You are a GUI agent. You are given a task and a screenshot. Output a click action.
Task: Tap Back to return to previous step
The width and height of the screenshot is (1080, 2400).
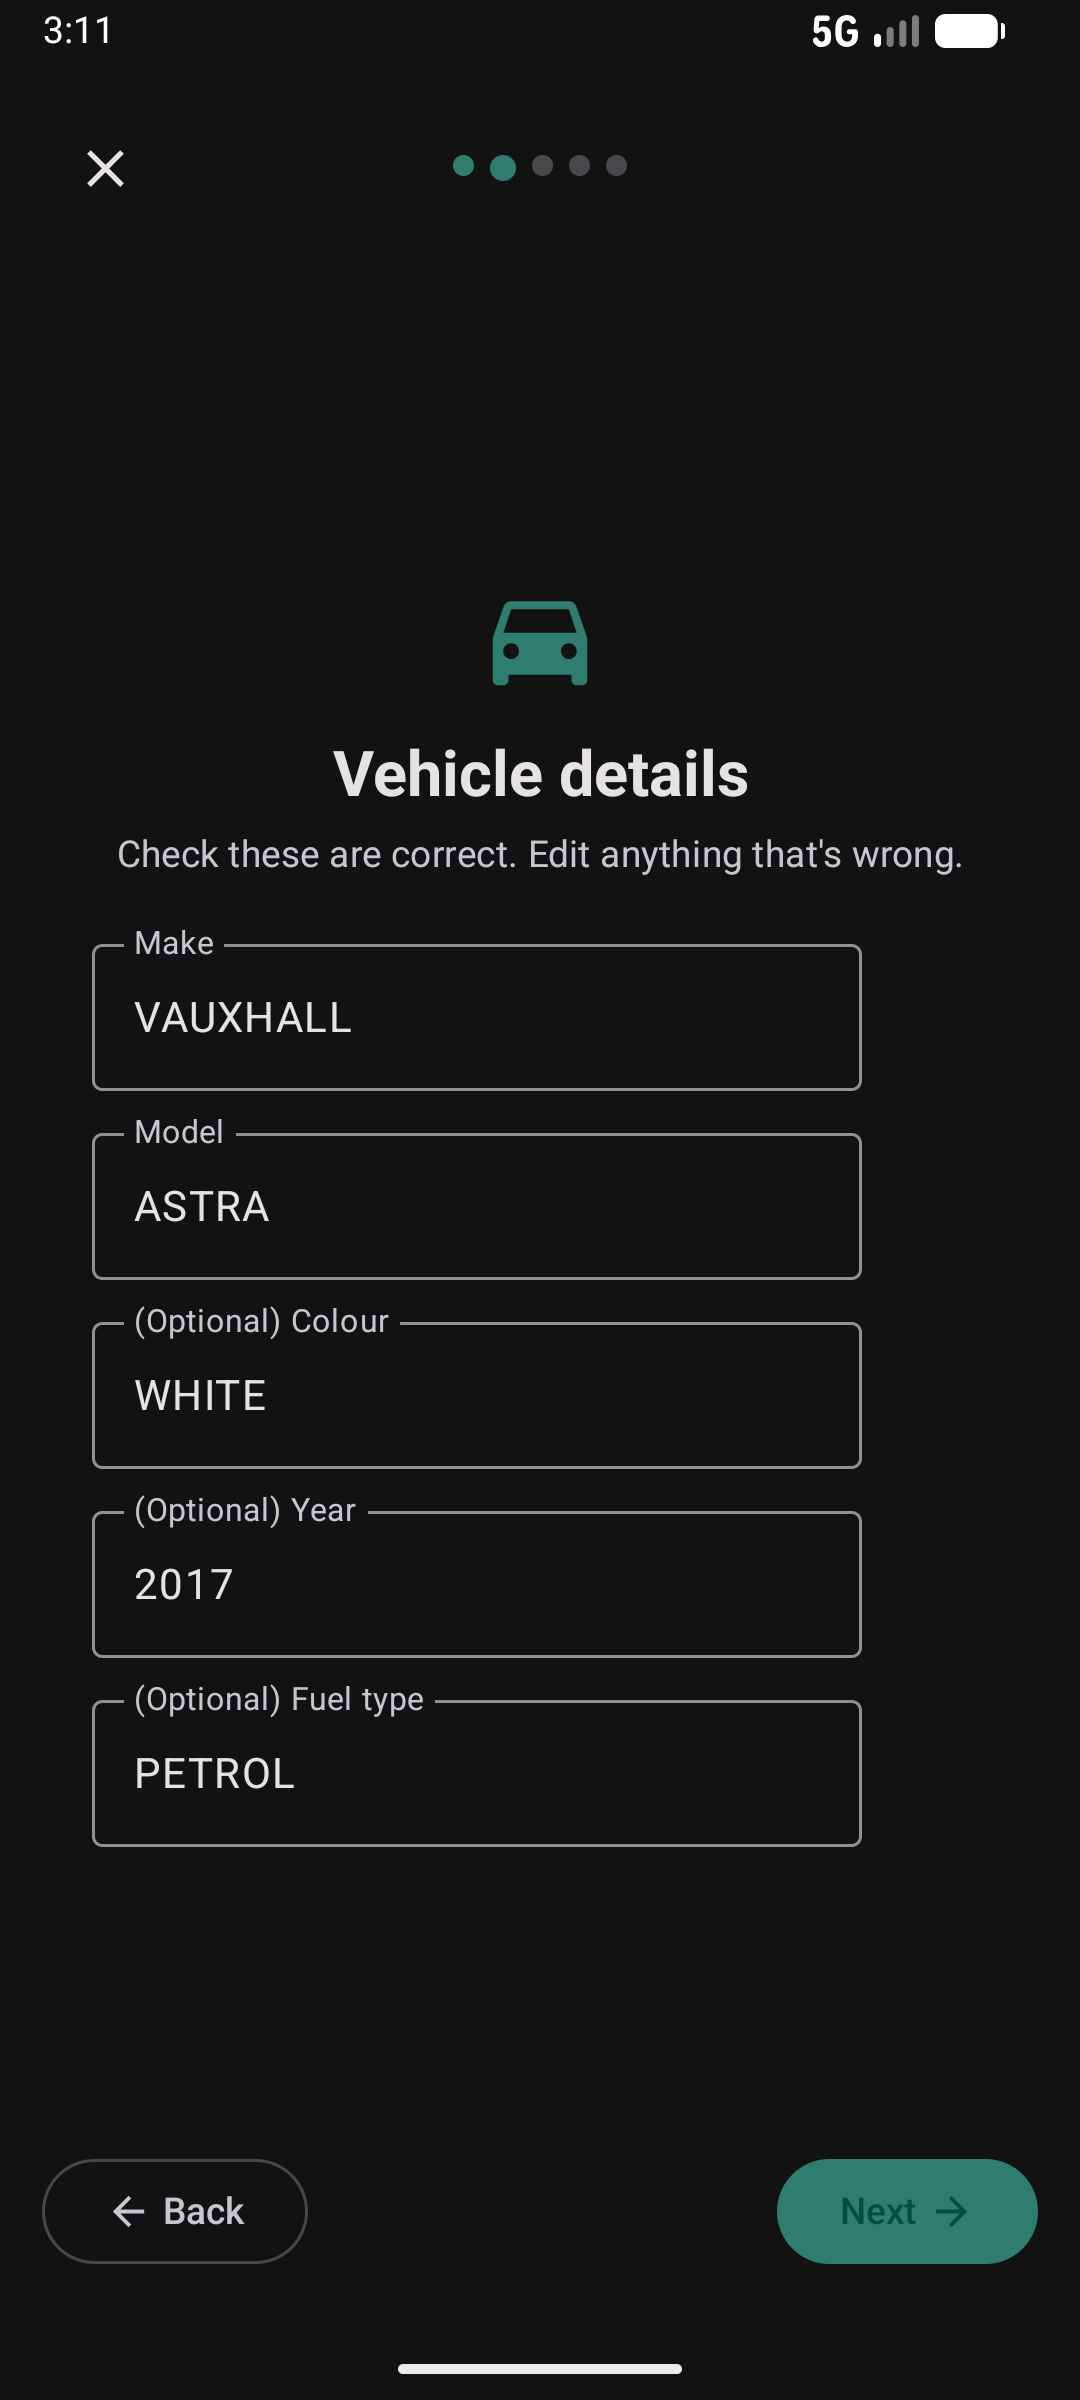coord(174,2211)
